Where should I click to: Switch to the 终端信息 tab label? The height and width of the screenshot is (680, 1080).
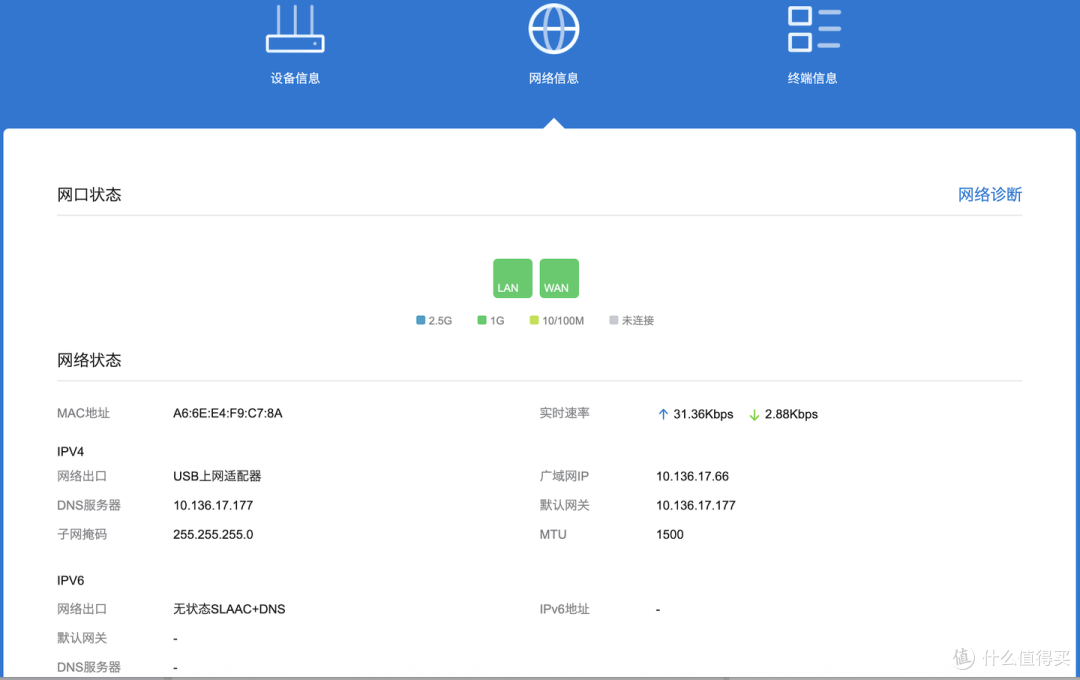coord(813,79)
